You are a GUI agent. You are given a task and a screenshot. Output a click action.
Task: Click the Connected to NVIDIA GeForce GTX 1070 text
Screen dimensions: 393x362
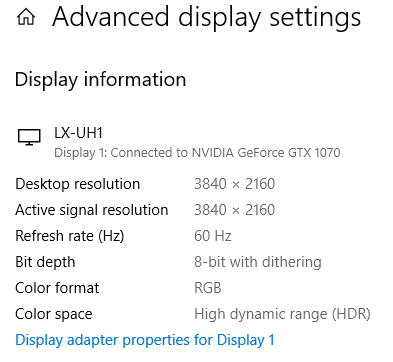(225, 153)
